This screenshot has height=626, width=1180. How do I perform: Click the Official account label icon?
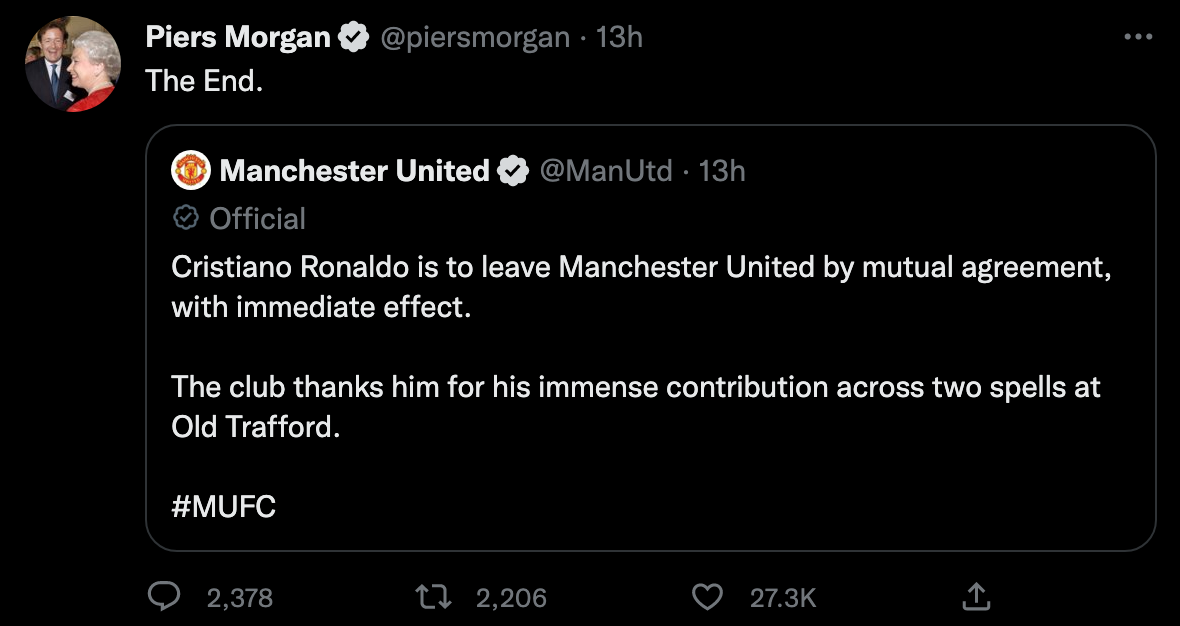pos(184,218)
